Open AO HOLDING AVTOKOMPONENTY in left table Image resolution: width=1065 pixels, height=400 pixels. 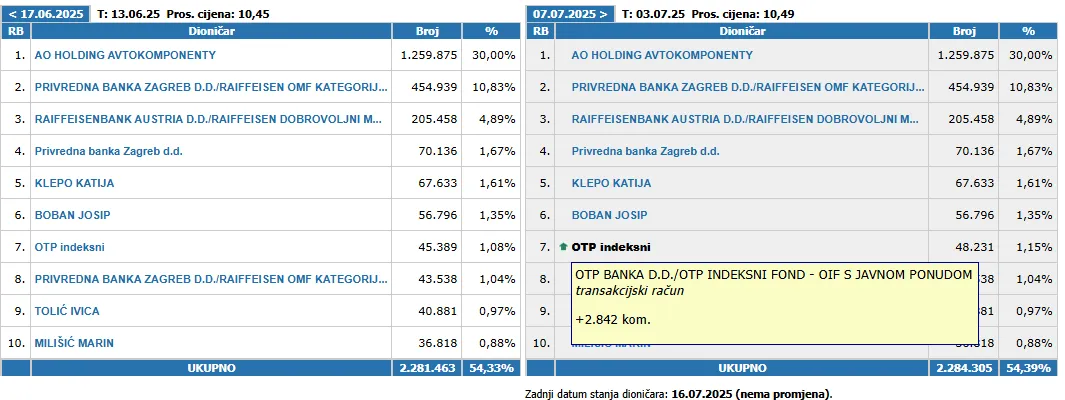click(x=125, y=55)
